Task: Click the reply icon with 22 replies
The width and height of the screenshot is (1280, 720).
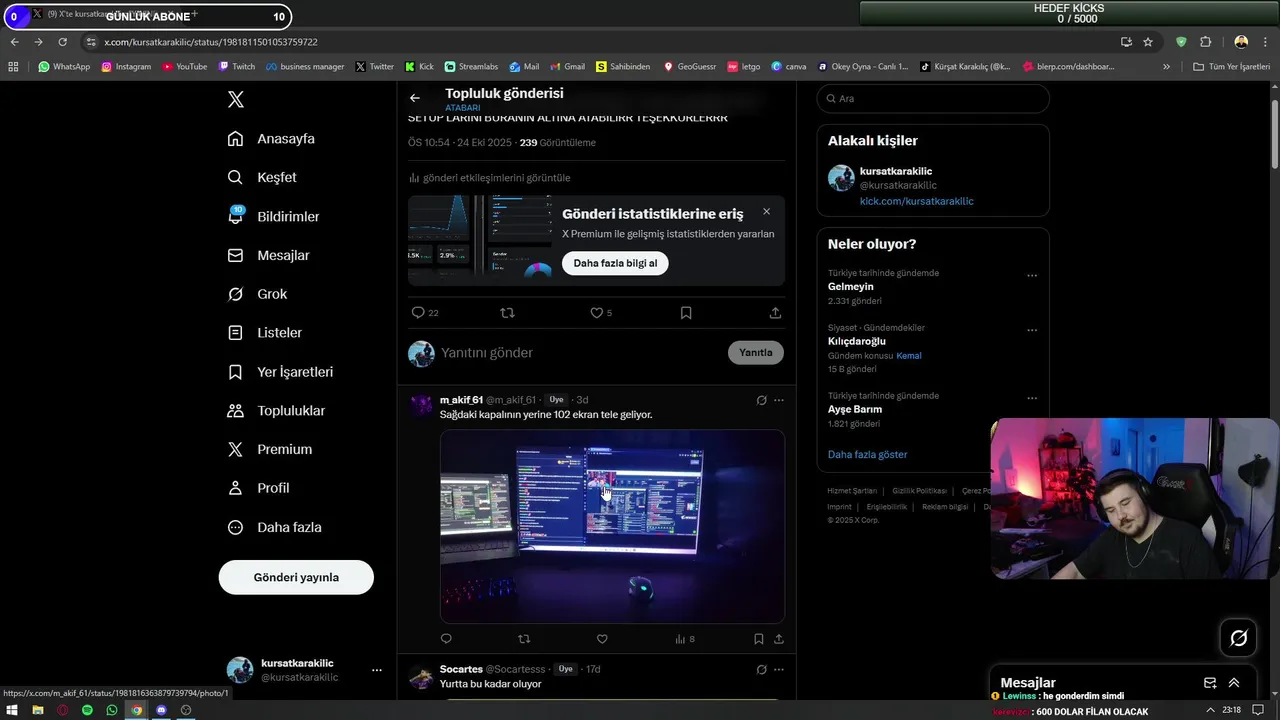Action: tap(425, 313)
